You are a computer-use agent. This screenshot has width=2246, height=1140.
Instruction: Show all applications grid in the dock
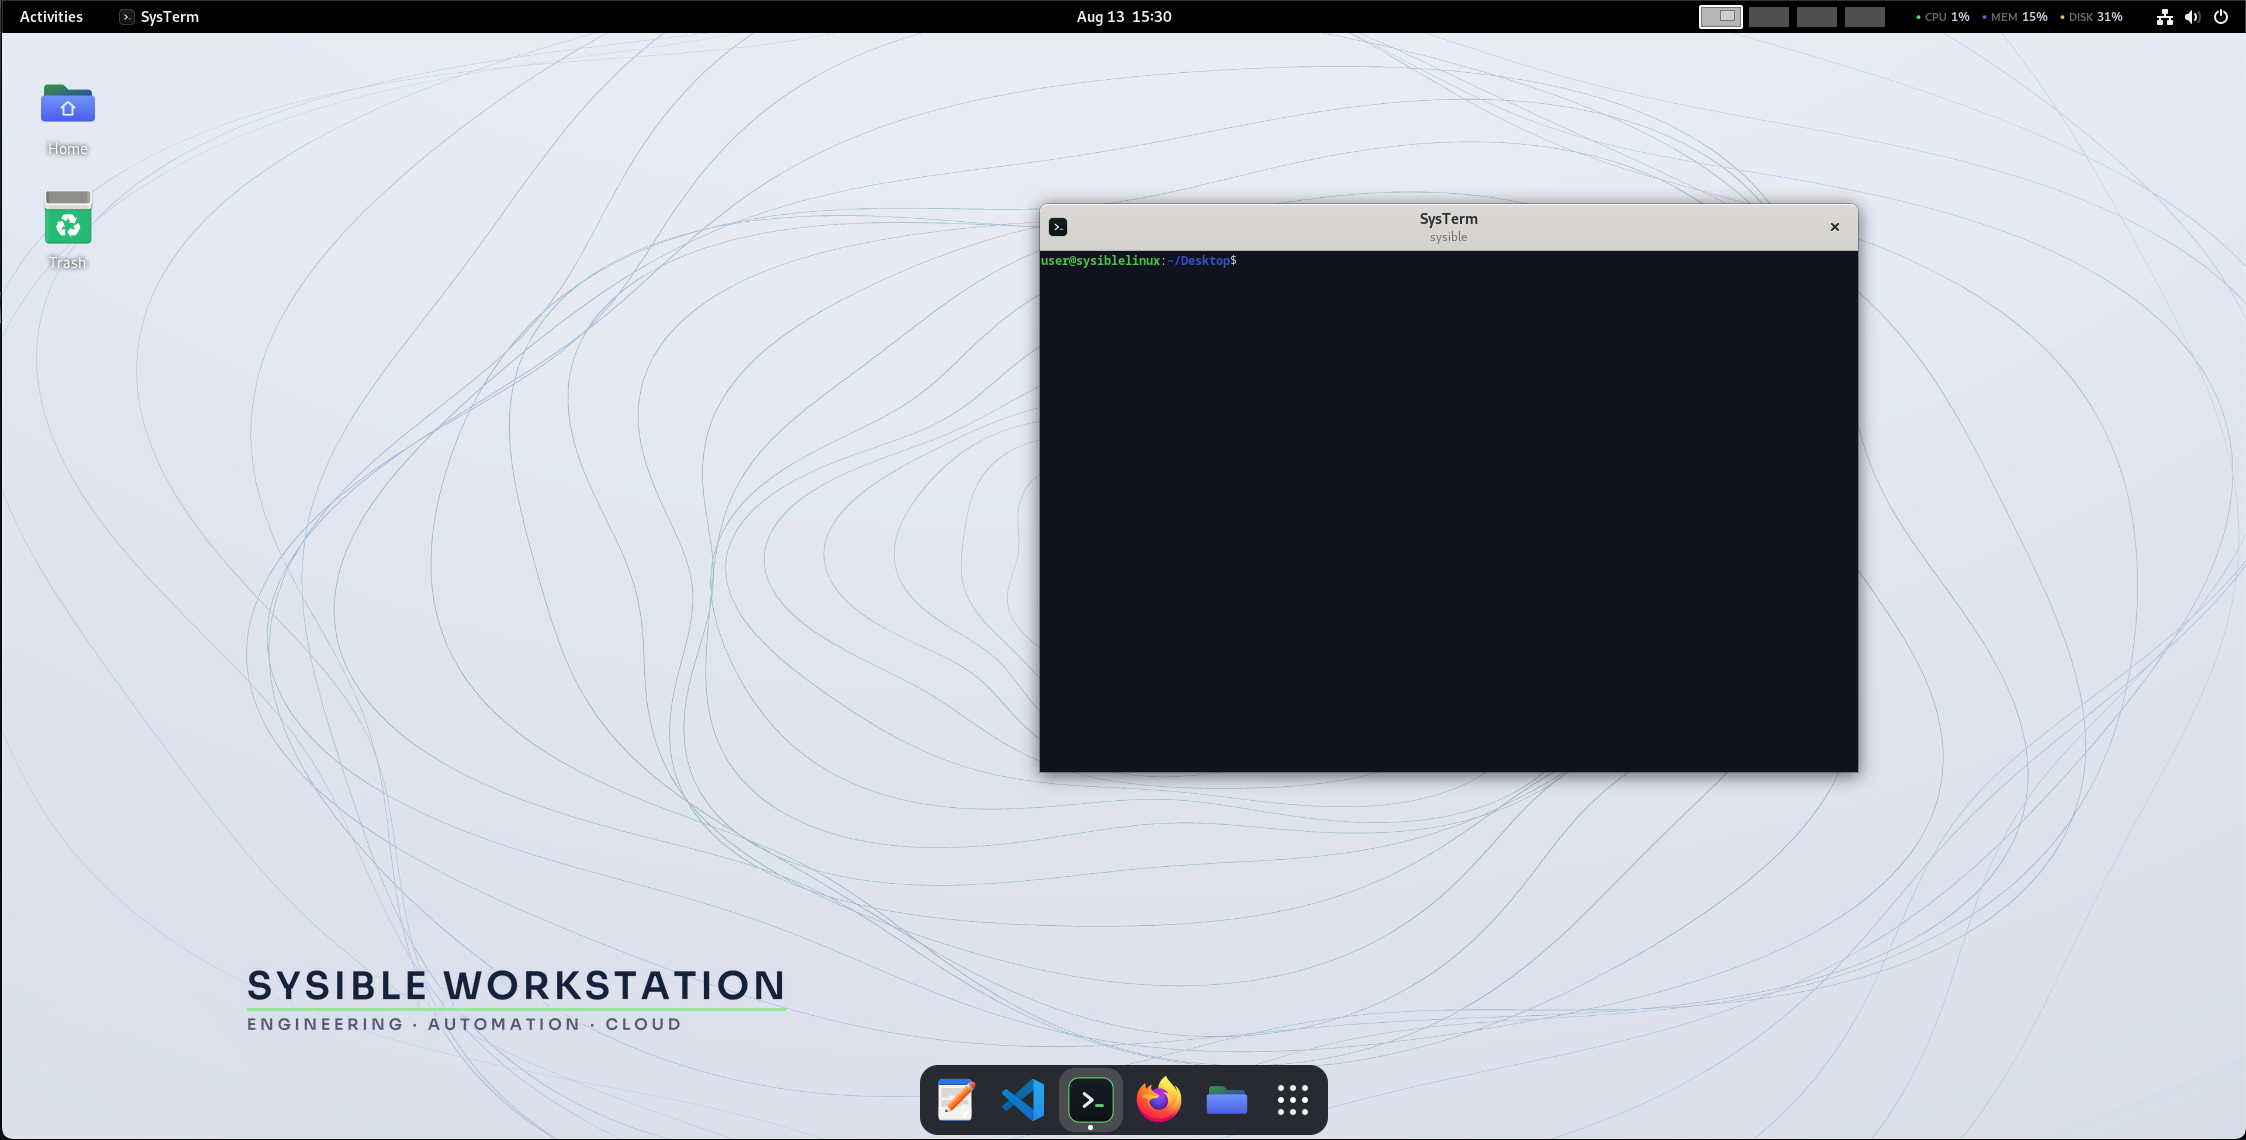pyautogui.click(x=1293, y=1100)
